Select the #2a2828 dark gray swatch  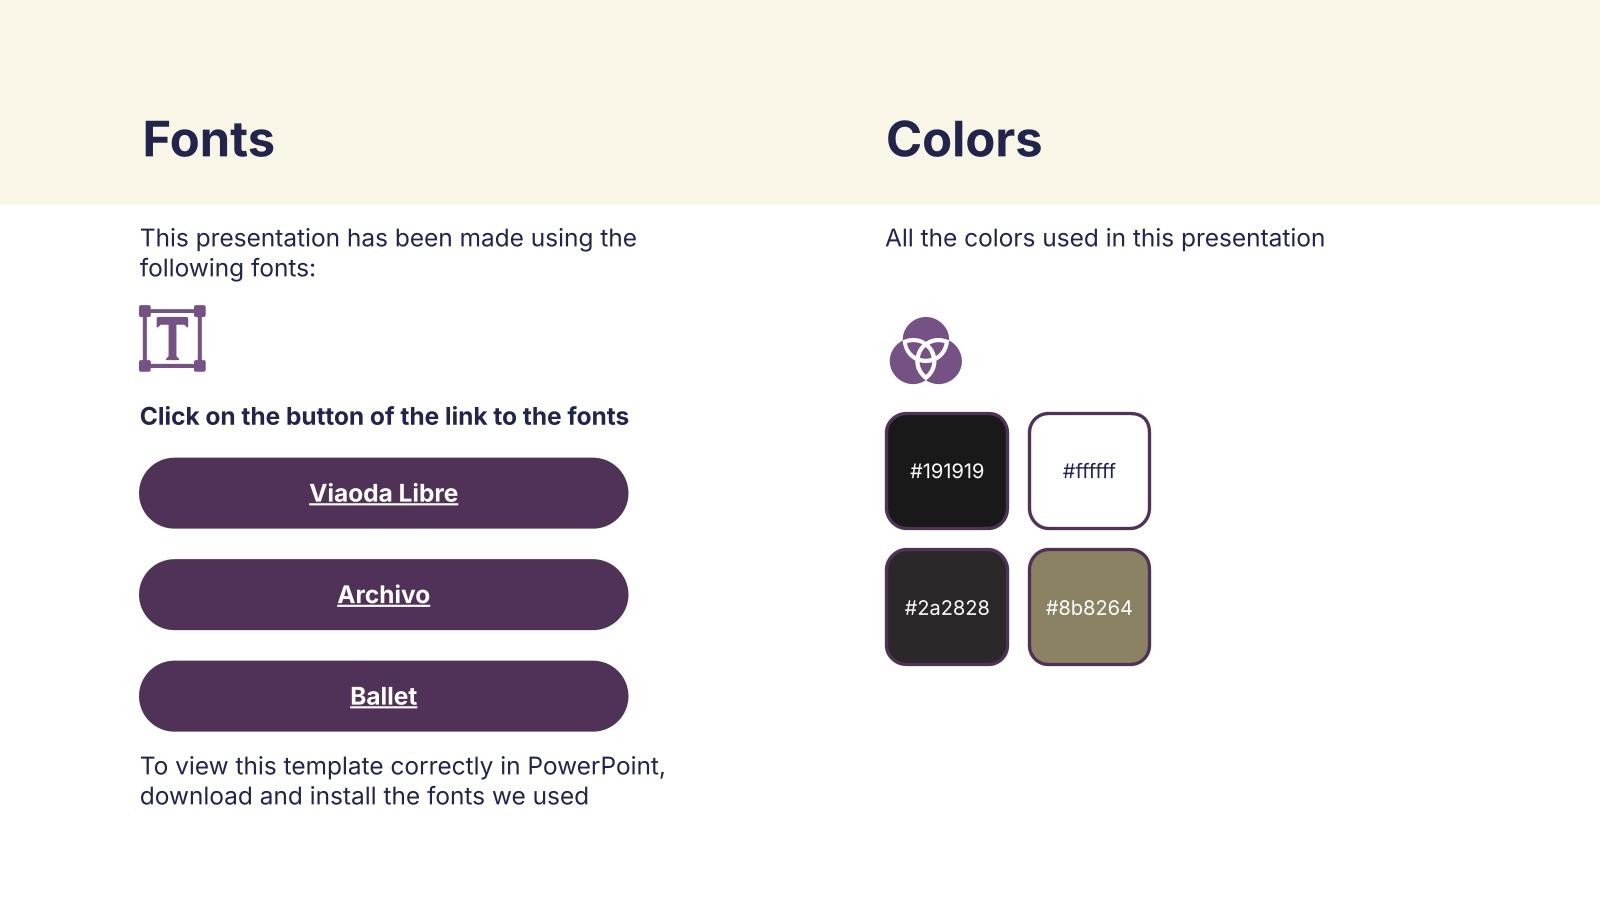point(947,607)
